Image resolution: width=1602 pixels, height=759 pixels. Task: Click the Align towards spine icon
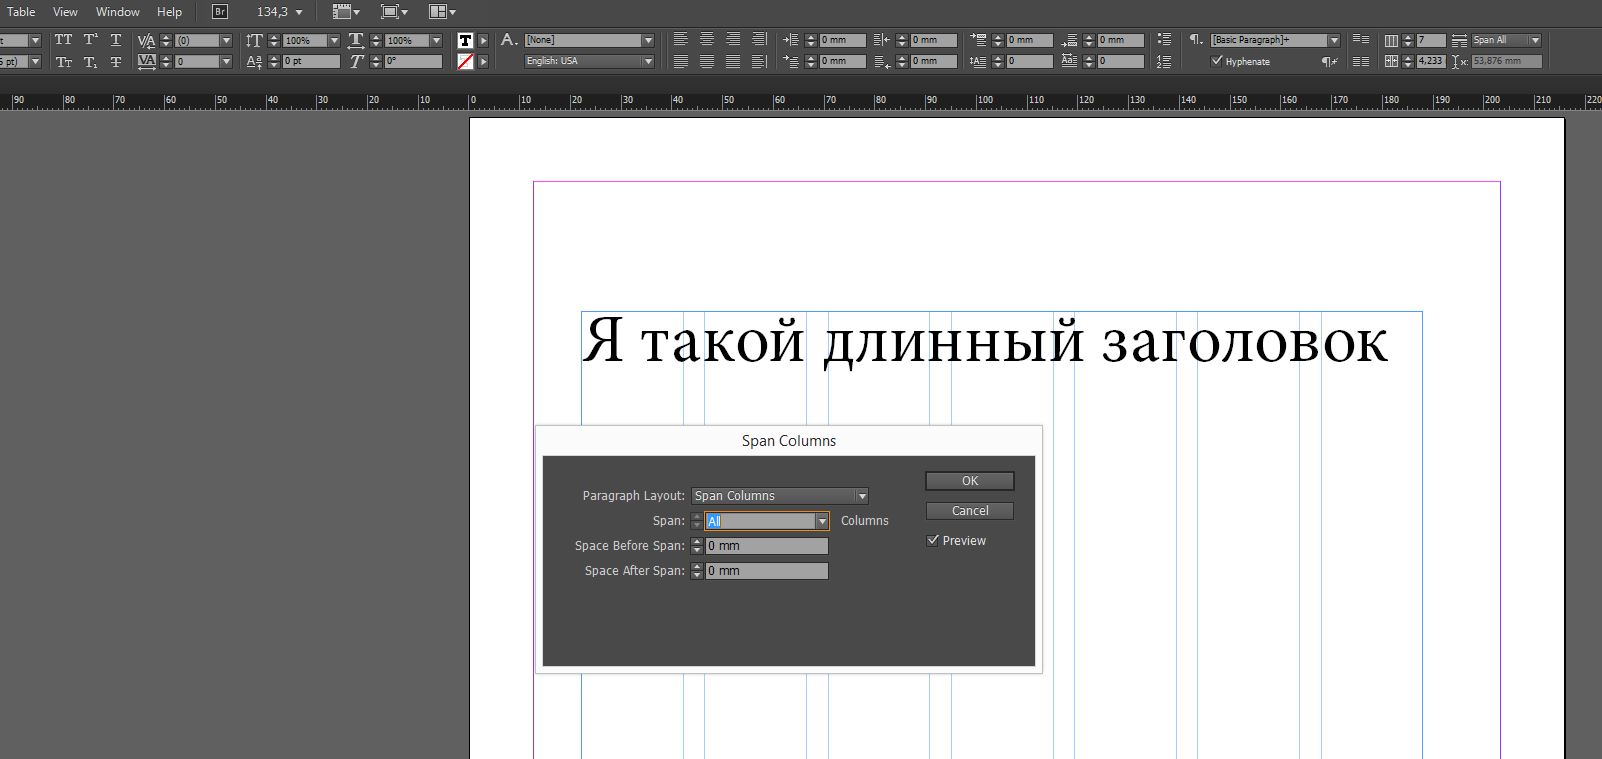coord(759,39)
